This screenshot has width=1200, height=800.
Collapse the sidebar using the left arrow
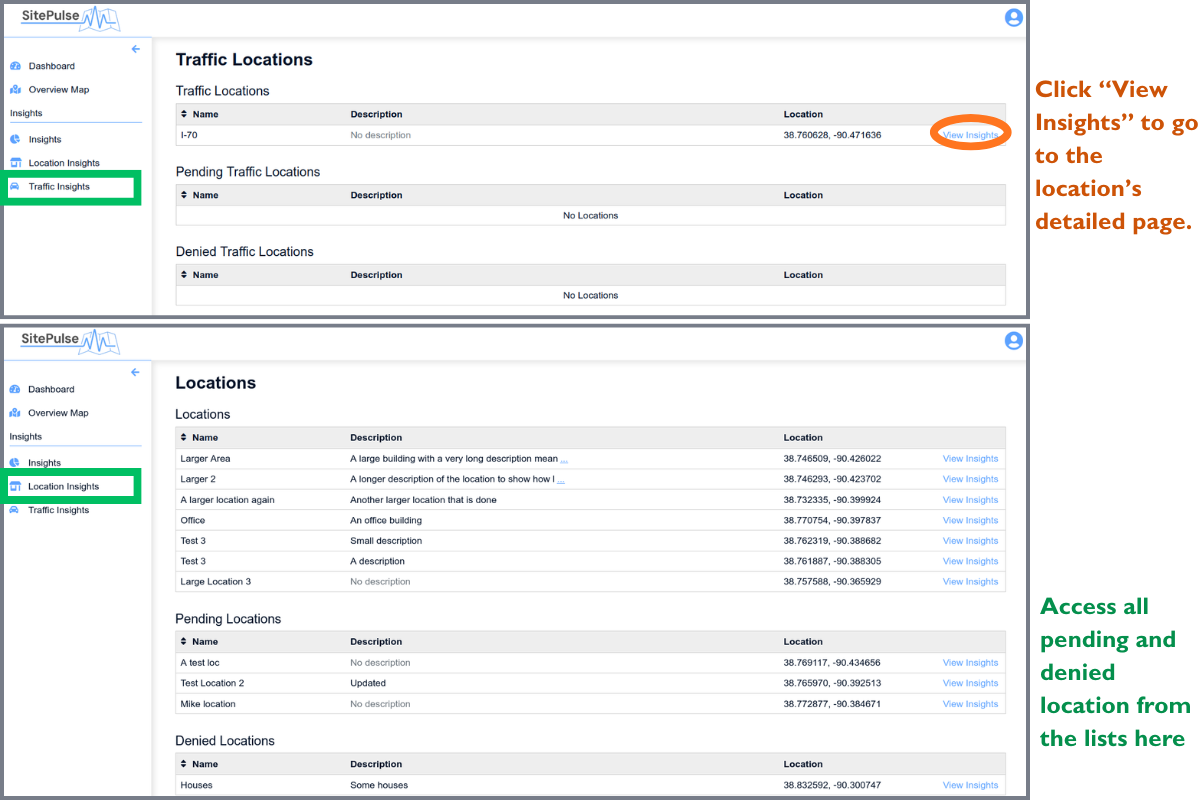(x=135, y=49)
